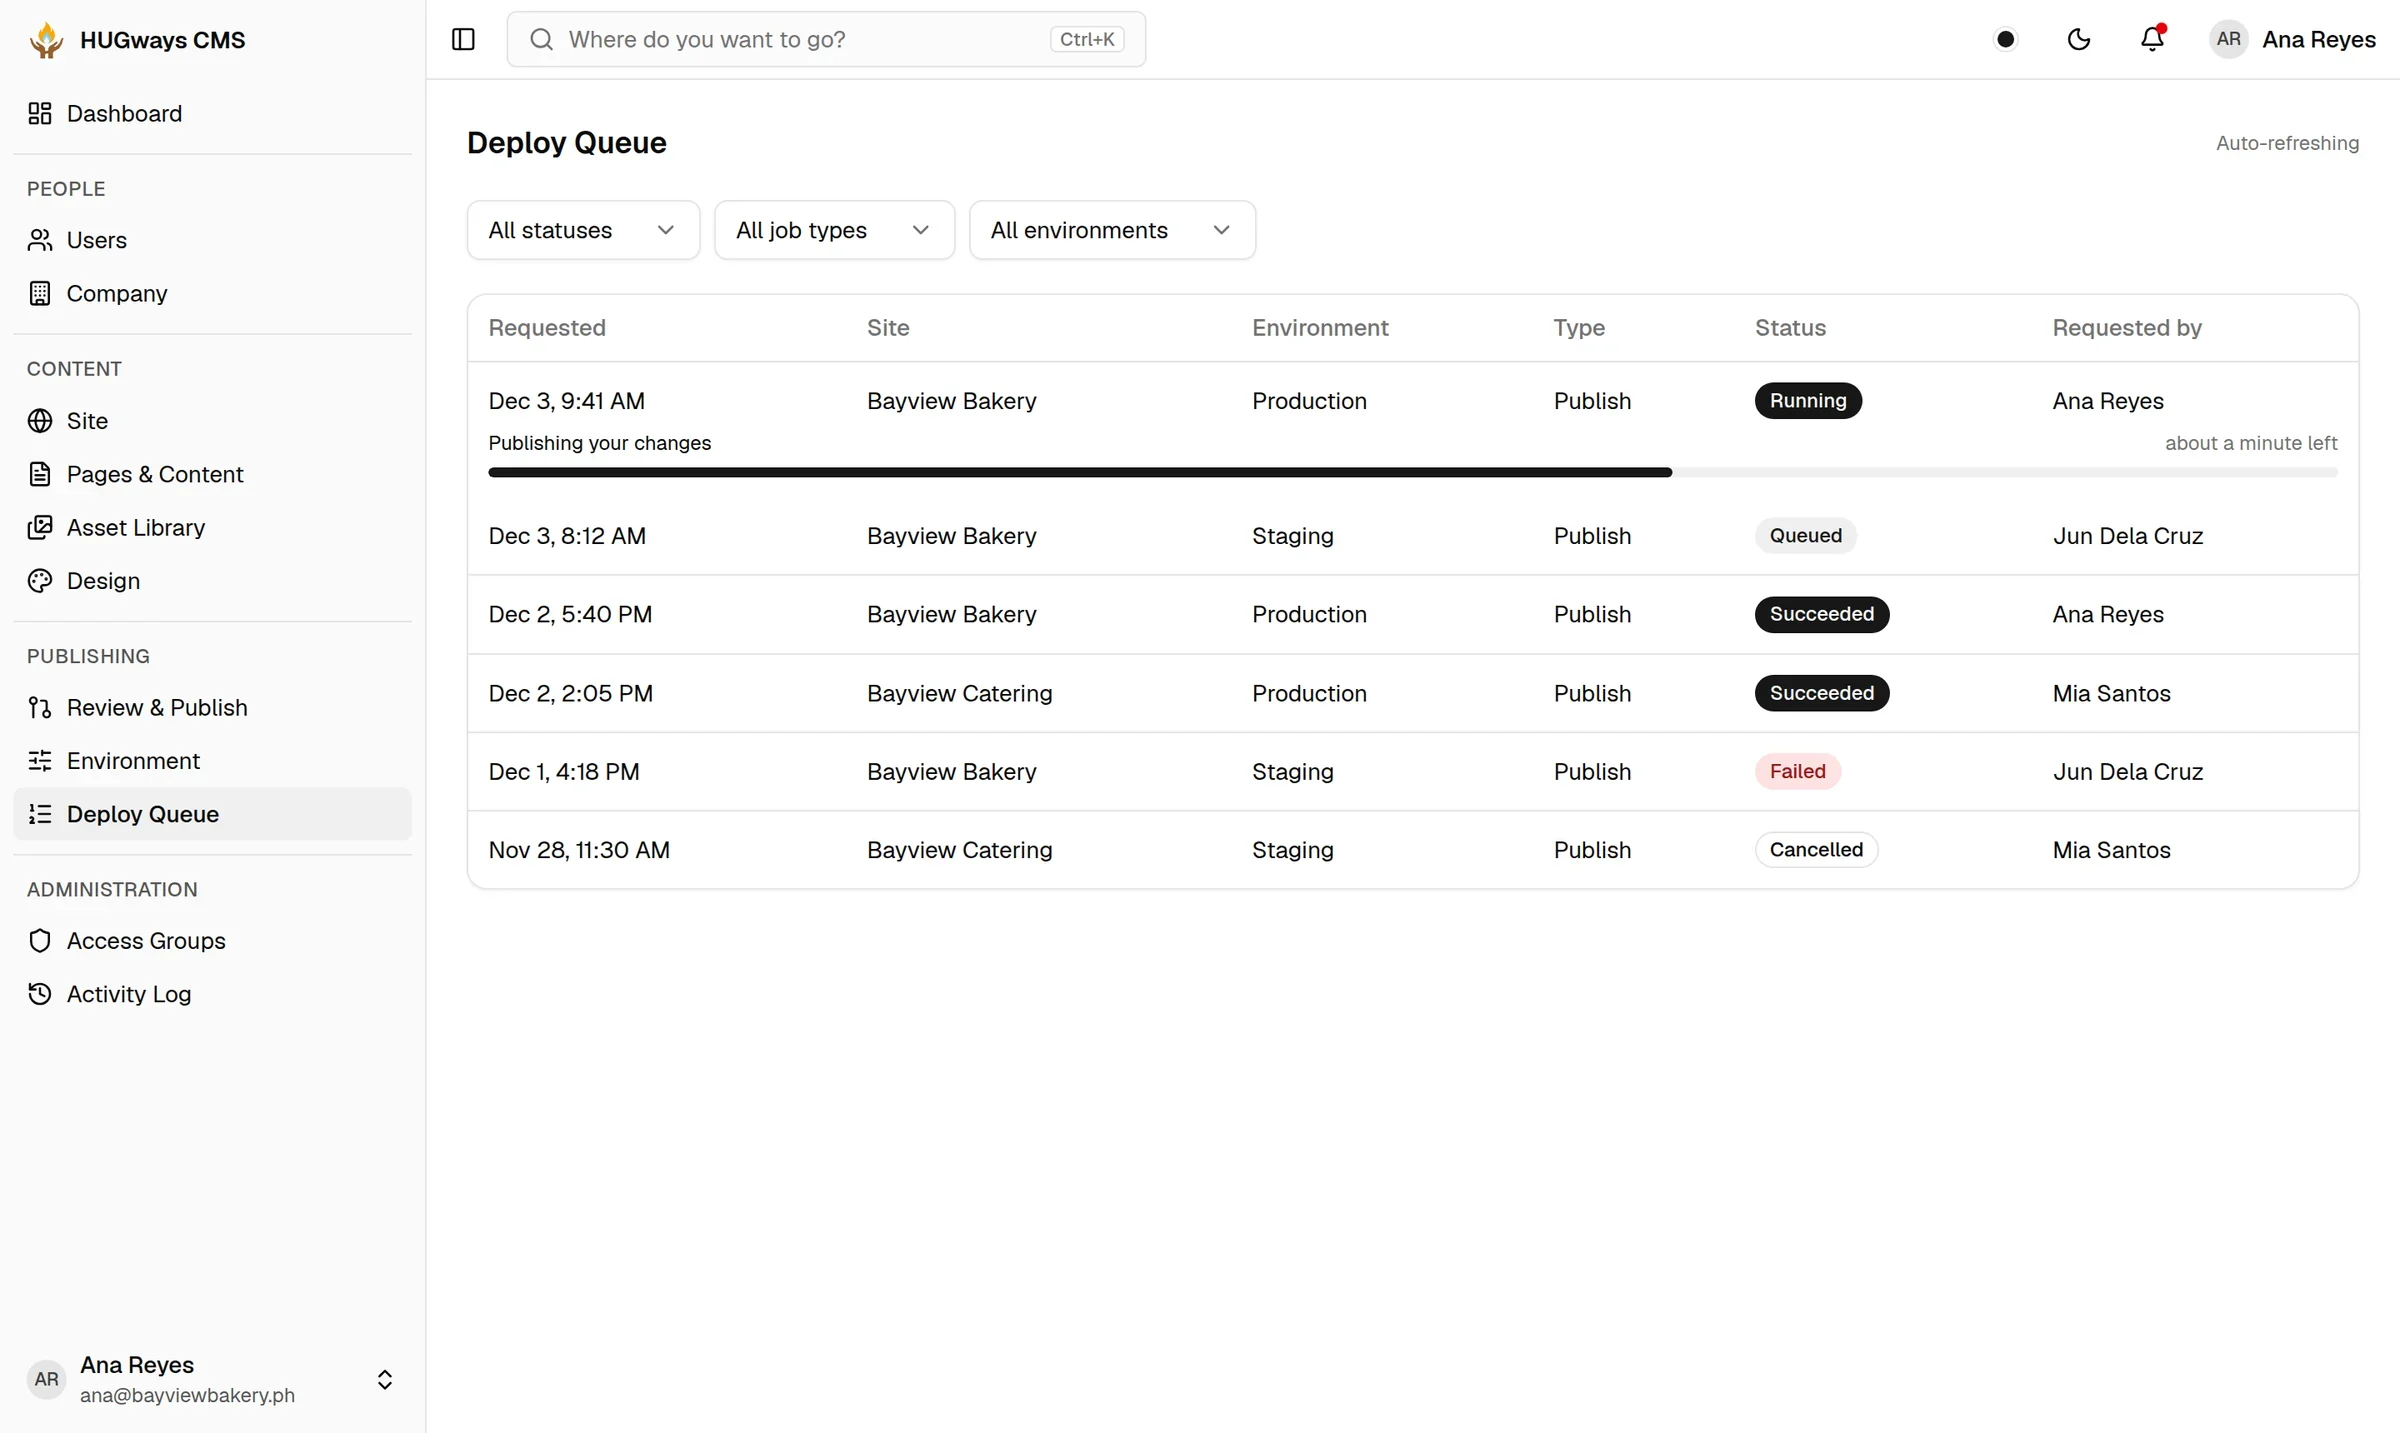Click the 'about a minute left' text
2400x1433 pixels.
(x=2251, y=443)
